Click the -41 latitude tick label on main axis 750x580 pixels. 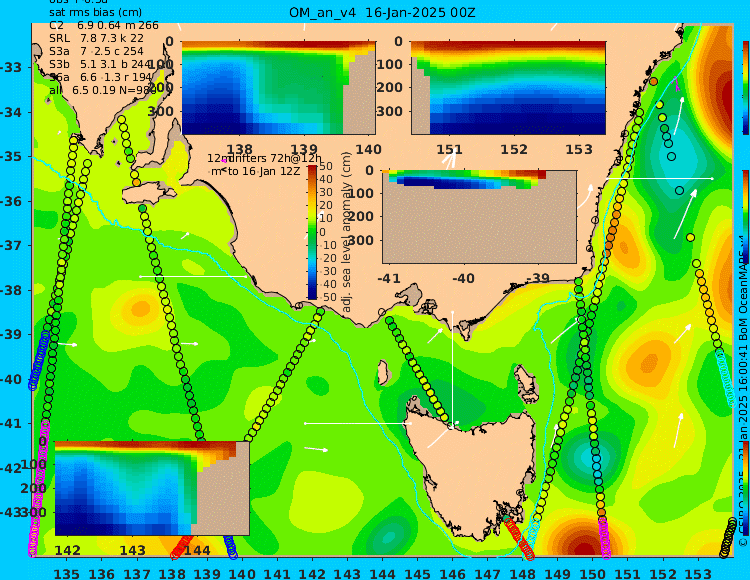[11, 423]
